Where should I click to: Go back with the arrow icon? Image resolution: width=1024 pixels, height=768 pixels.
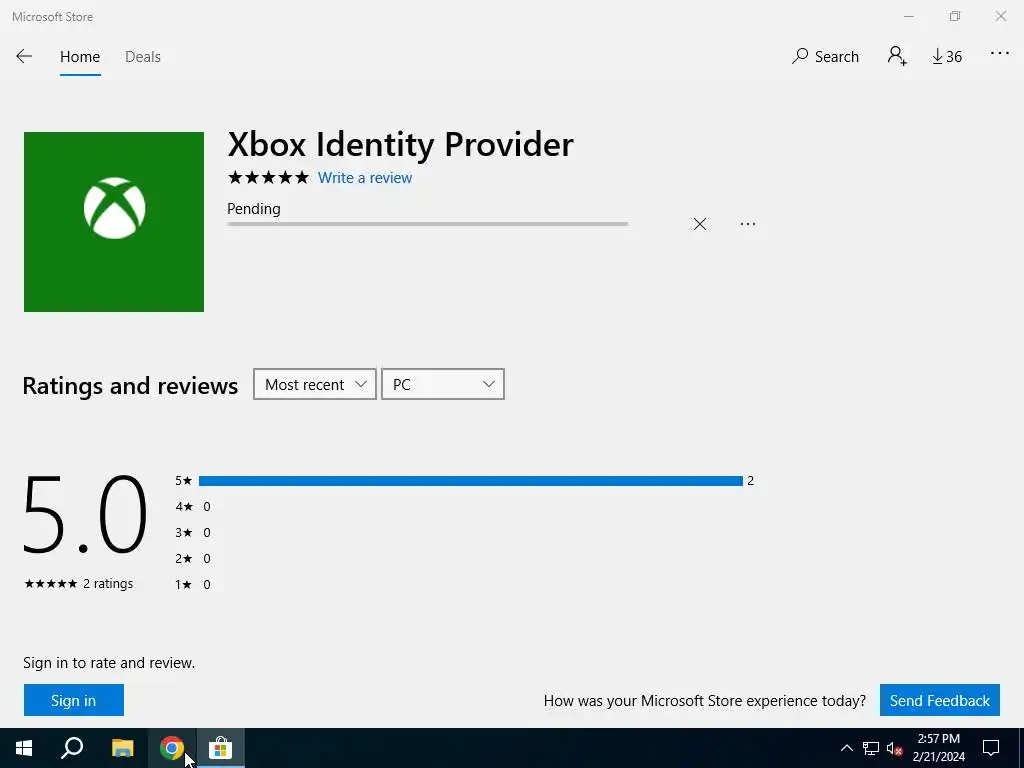24,56
